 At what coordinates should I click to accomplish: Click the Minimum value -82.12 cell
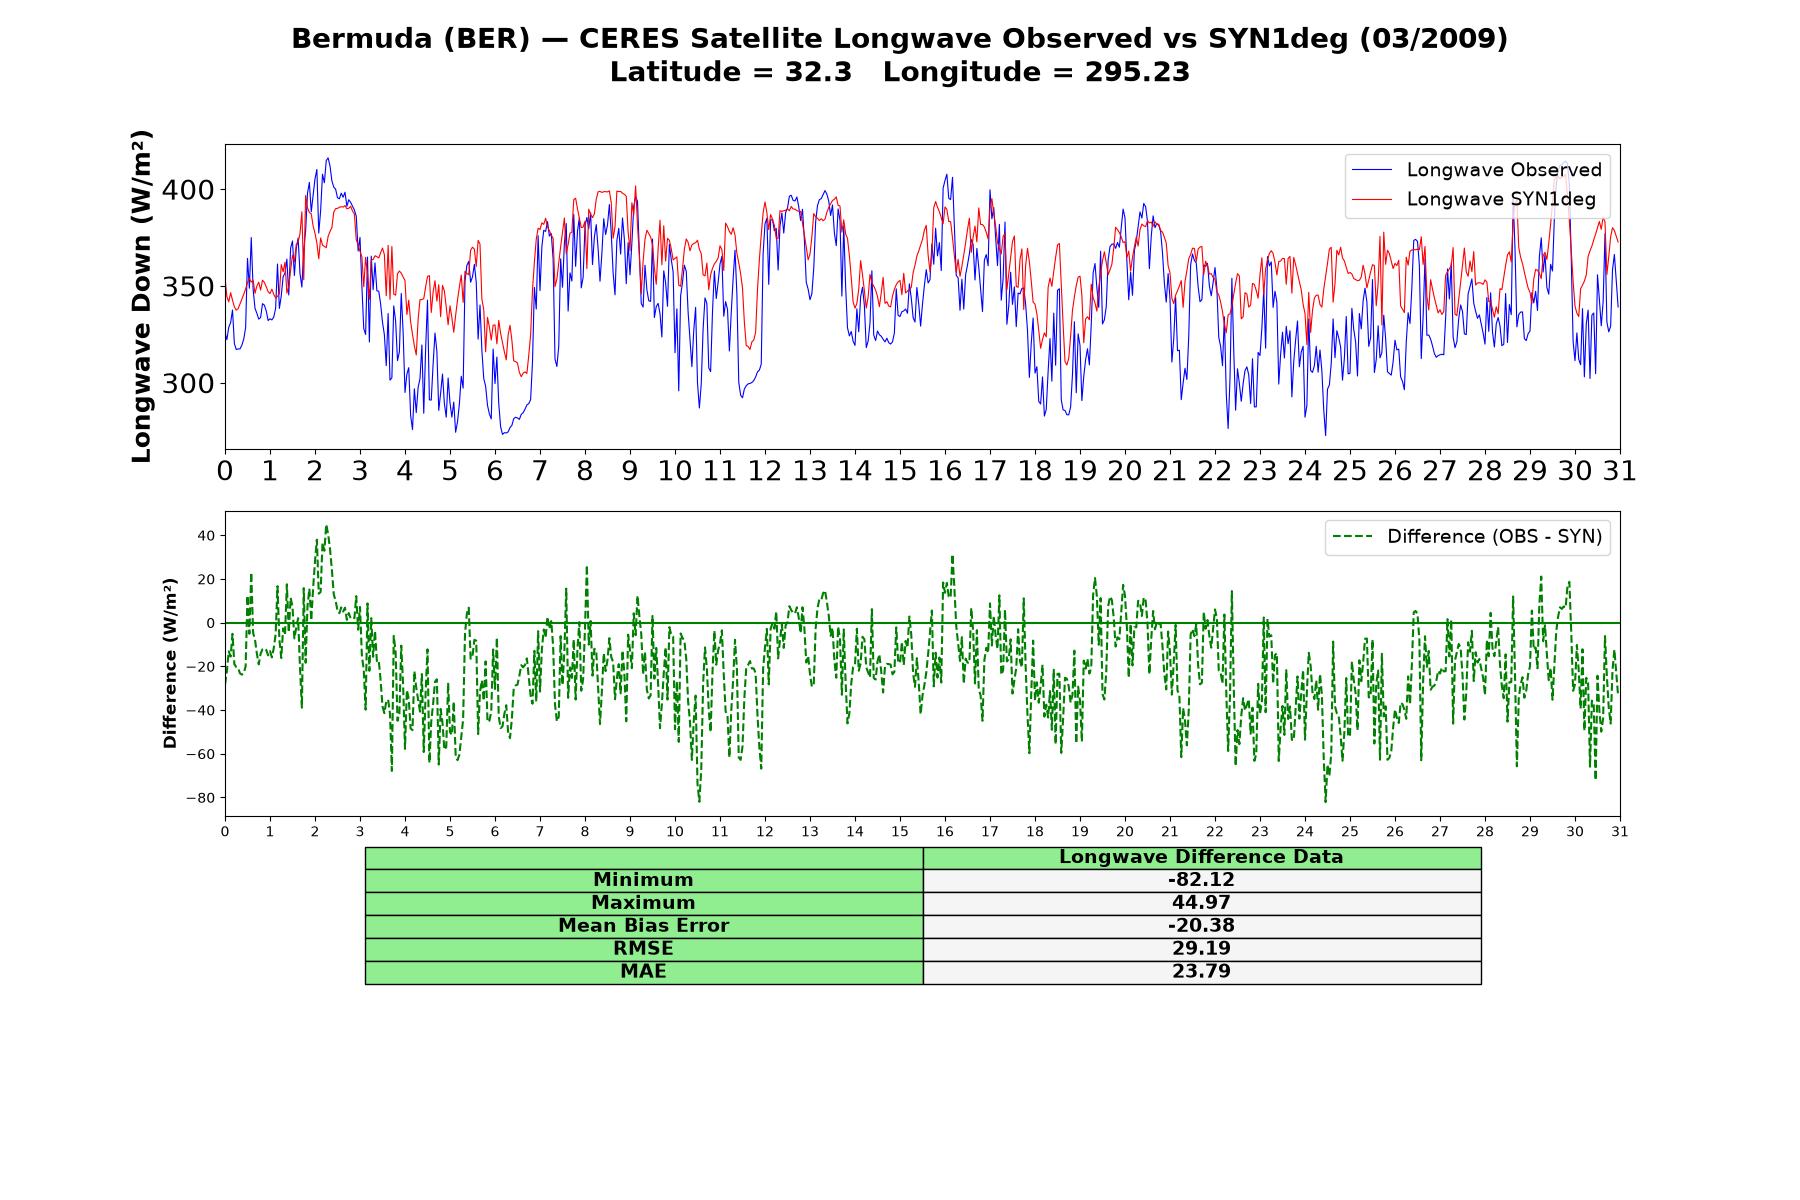pyautogui.click(x=1201, y=880)
